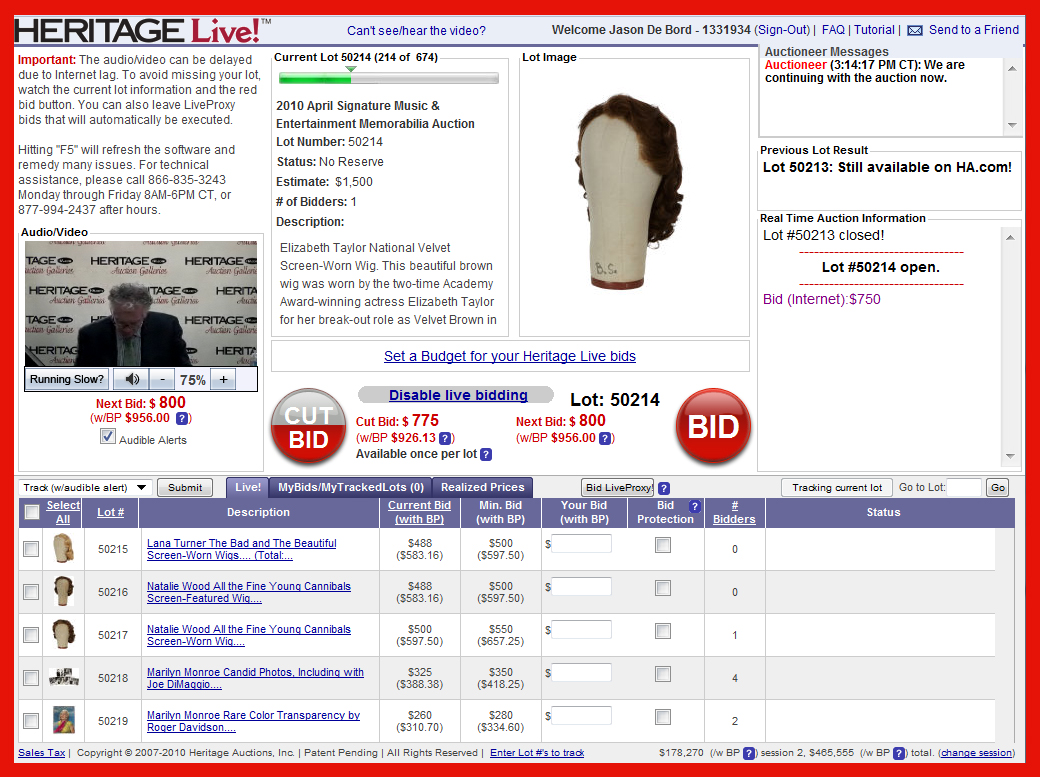The width and height of the screenshot is (1040, 777).
Task: Click Can't see/hear the video? link
Action: [x=416, y=31]
